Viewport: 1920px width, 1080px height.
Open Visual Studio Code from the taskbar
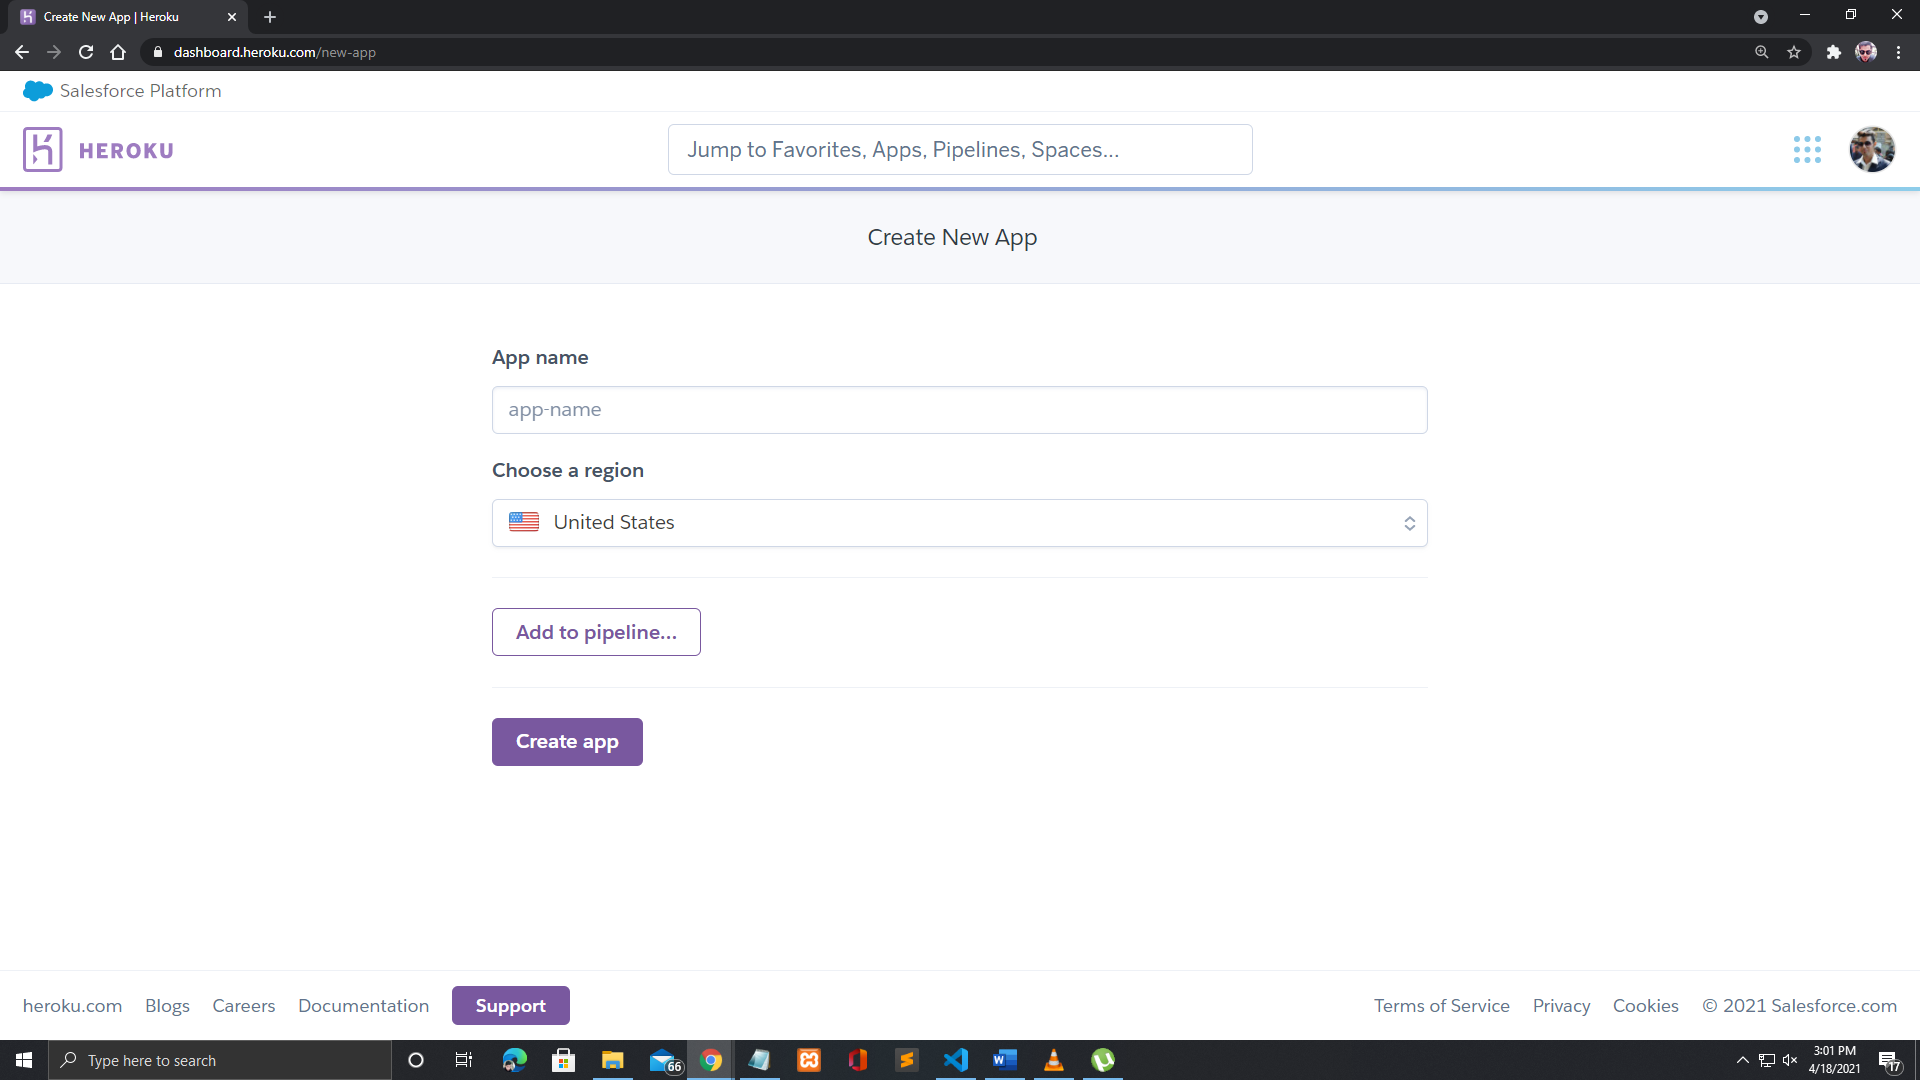(955, 1060)
